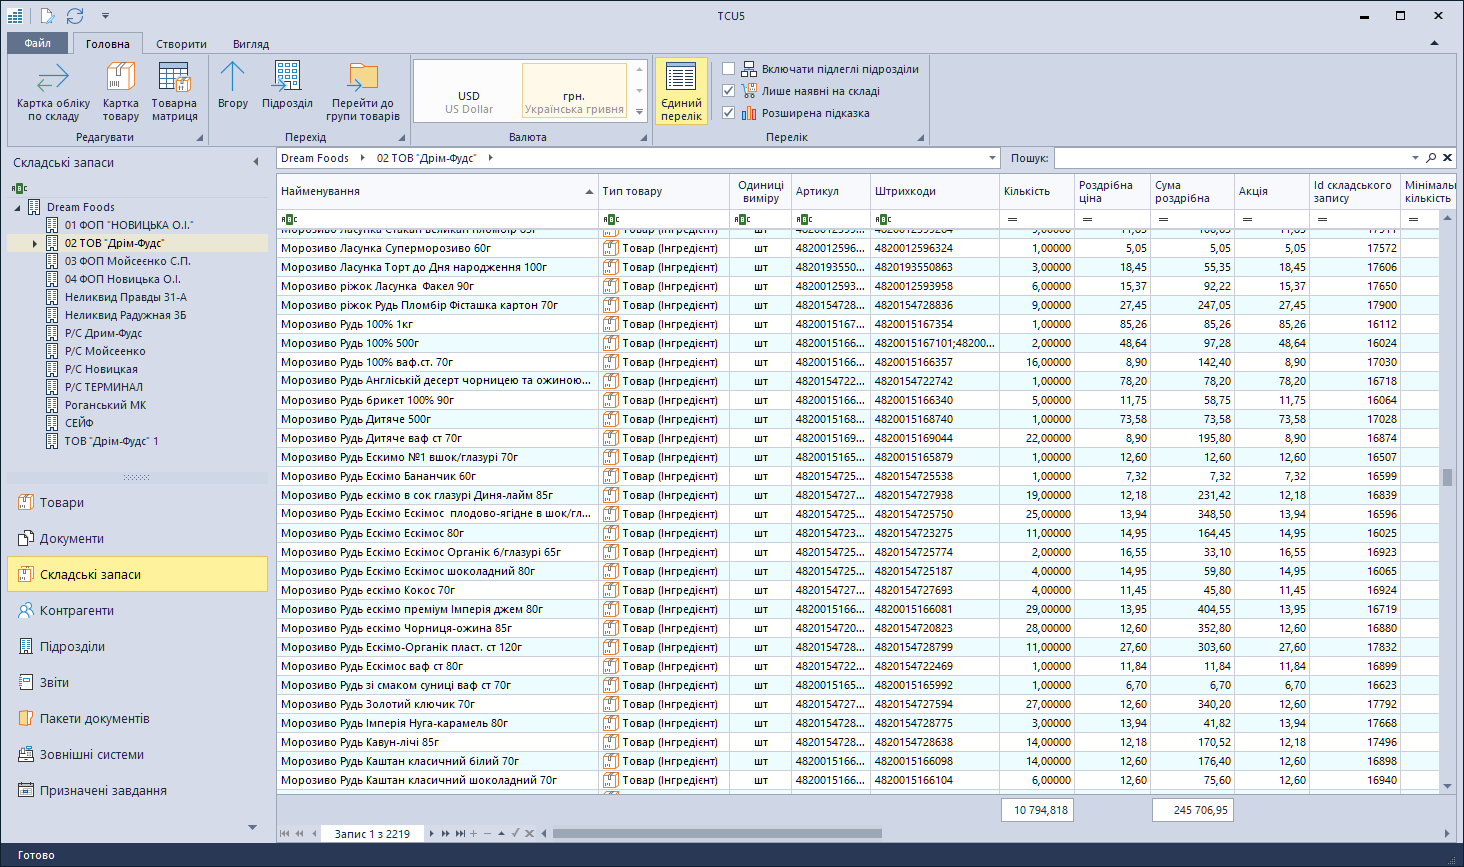Click the search magnifier icon

click(1432, 158)
